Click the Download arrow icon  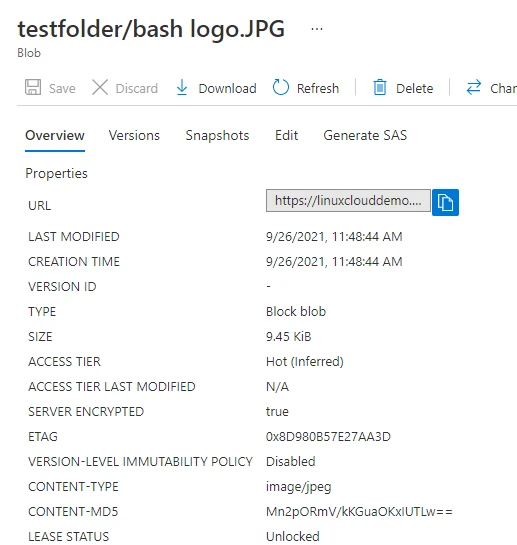tap(182, 87)
